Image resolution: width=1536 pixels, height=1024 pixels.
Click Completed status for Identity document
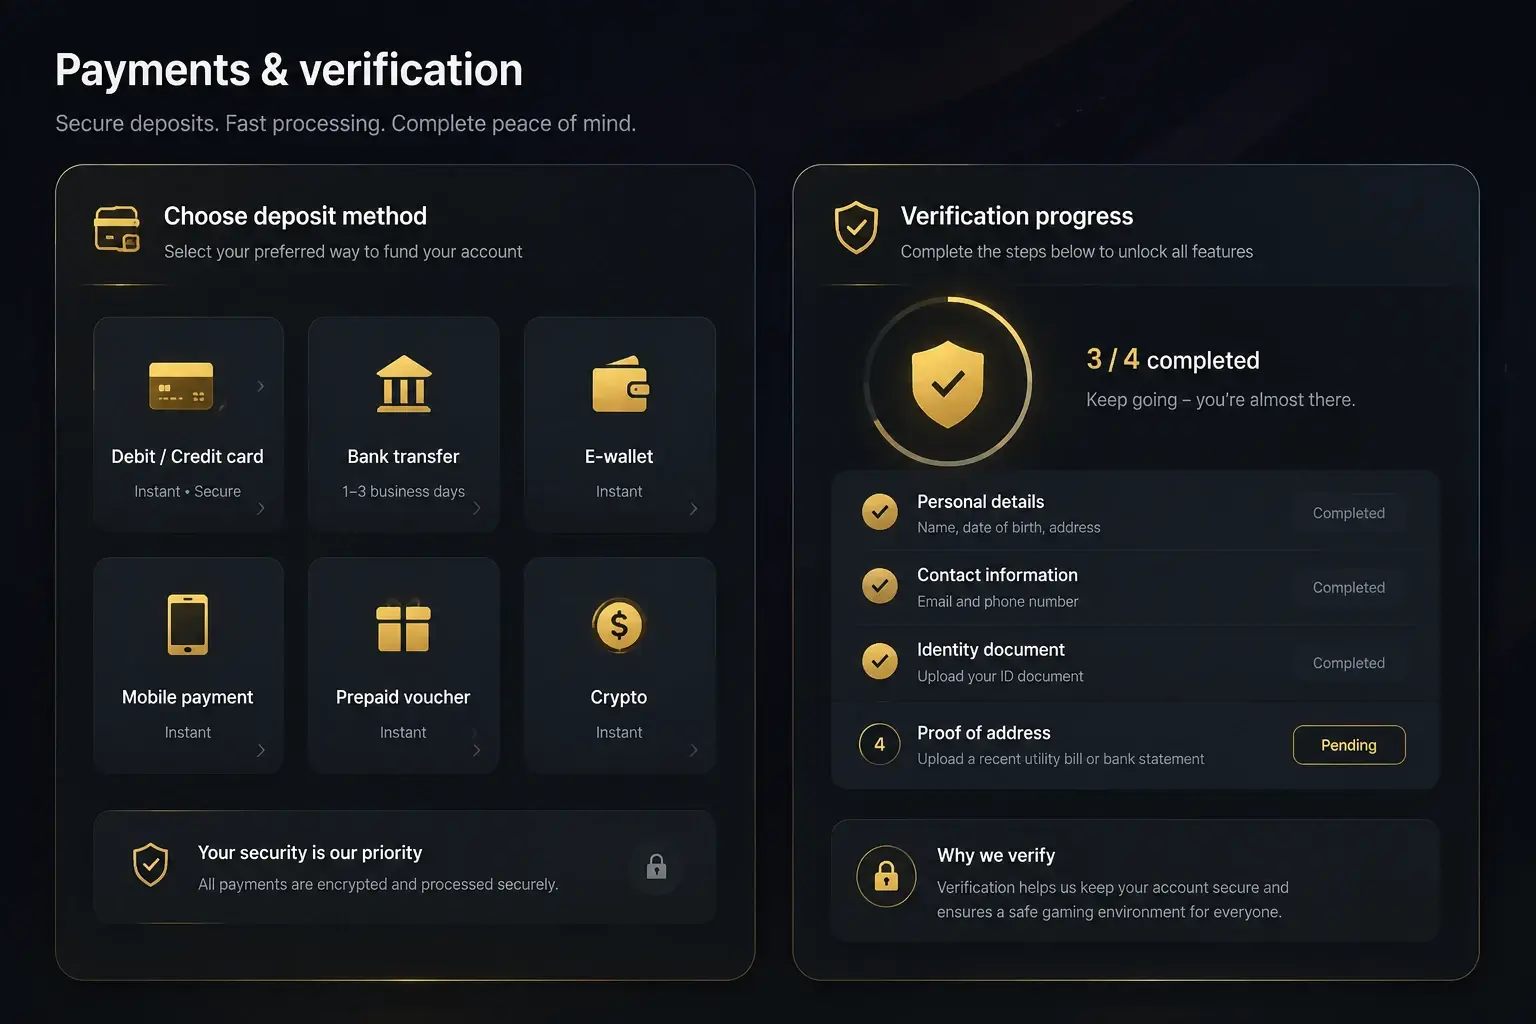(1349, 663)
